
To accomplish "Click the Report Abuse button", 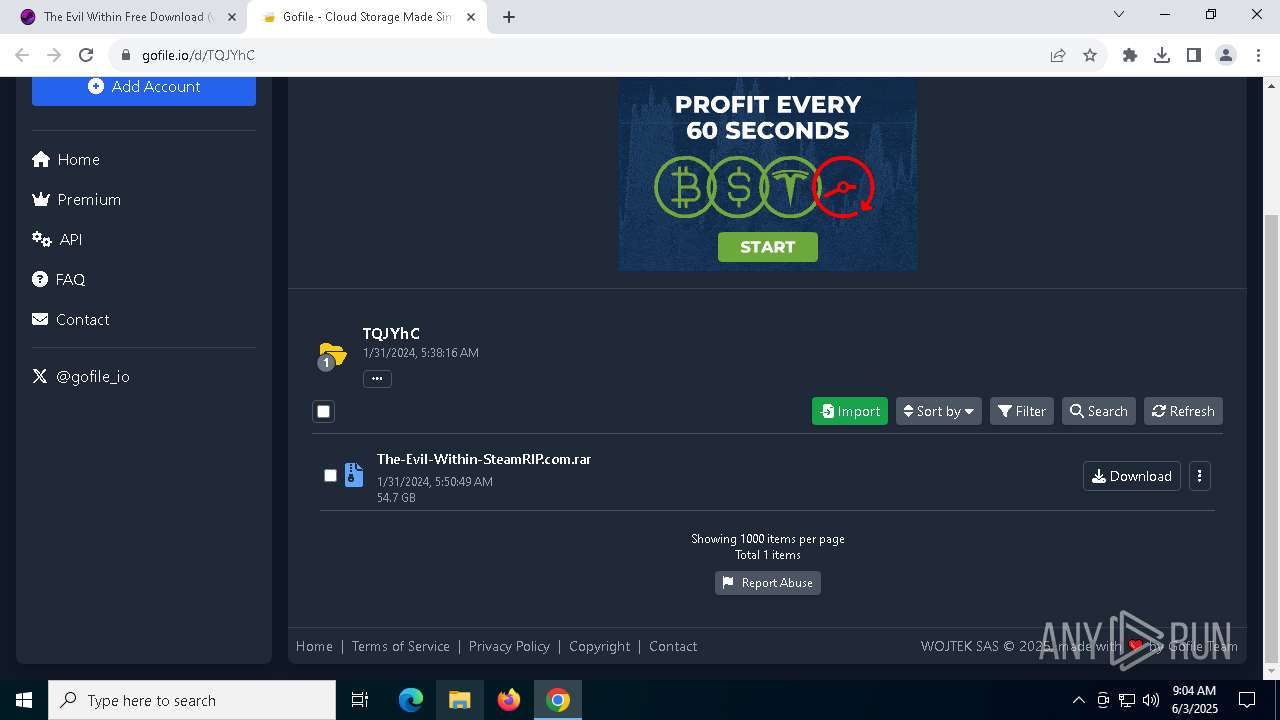I will [x=768, y=583].
